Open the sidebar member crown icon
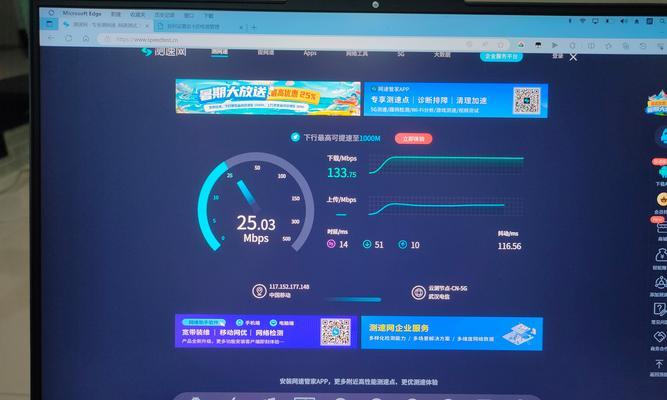 click(x=662, y=199)
